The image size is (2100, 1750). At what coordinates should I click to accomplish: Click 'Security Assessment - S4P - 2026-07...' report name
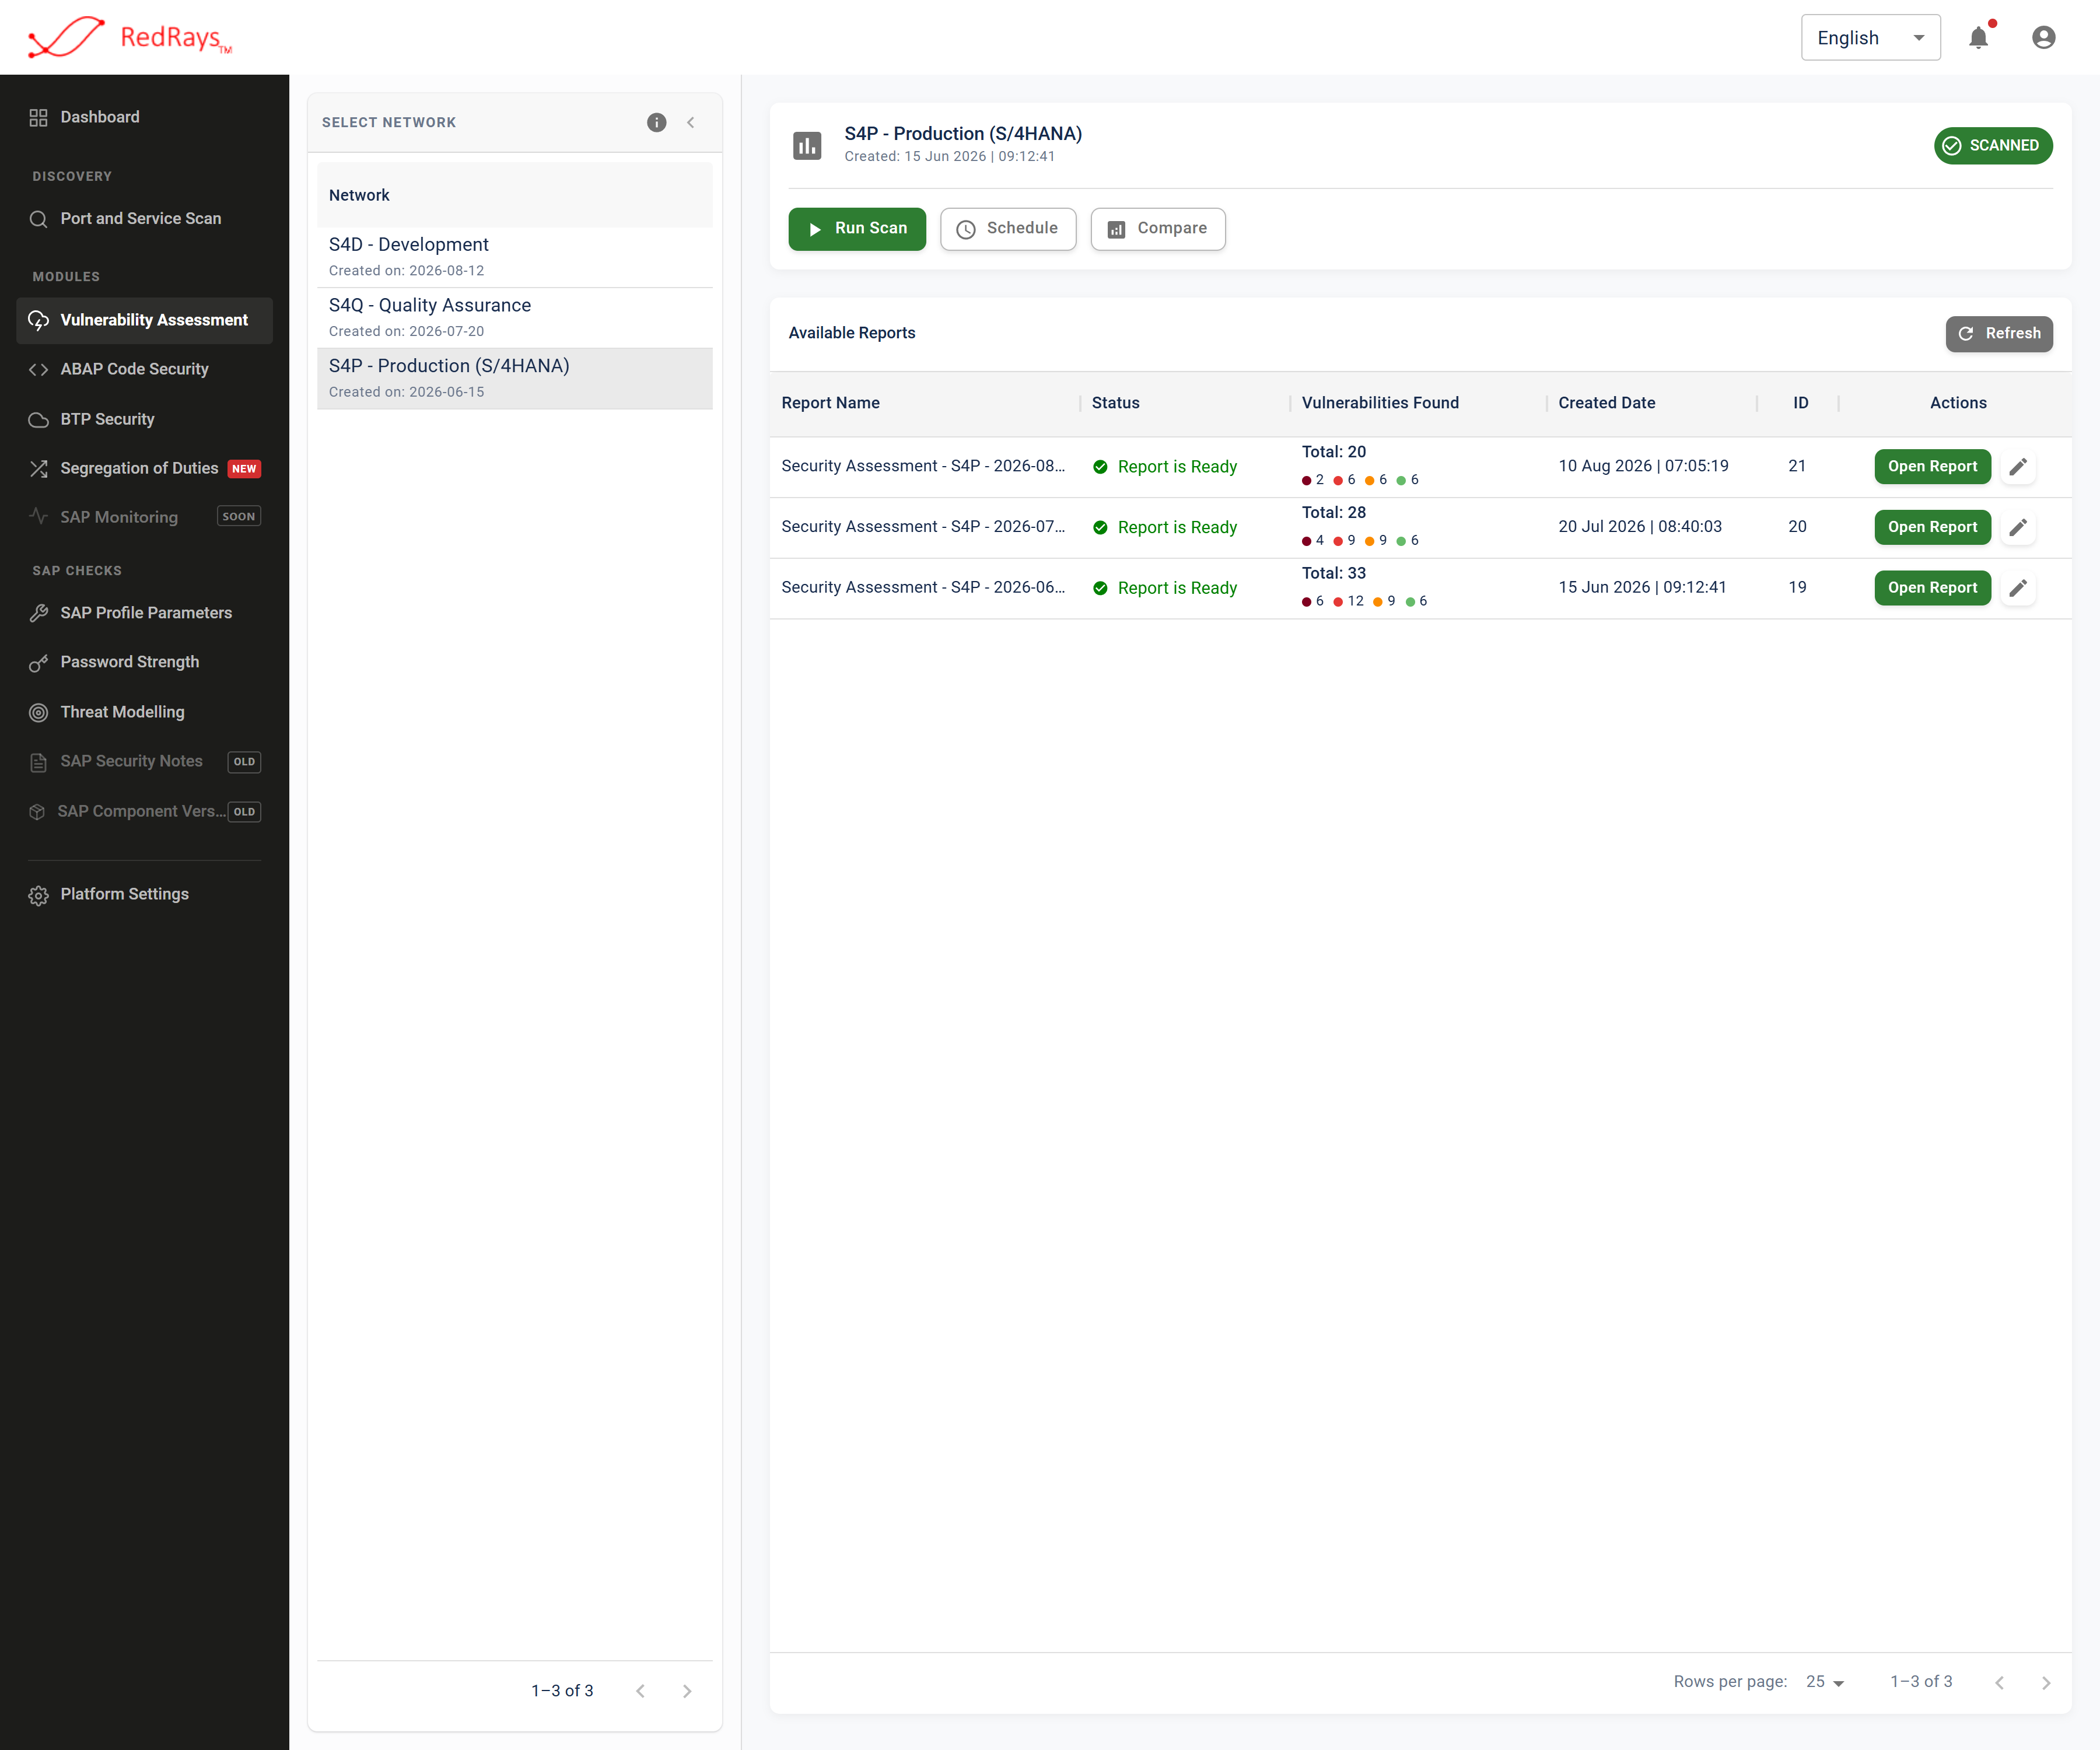point(922,527)
